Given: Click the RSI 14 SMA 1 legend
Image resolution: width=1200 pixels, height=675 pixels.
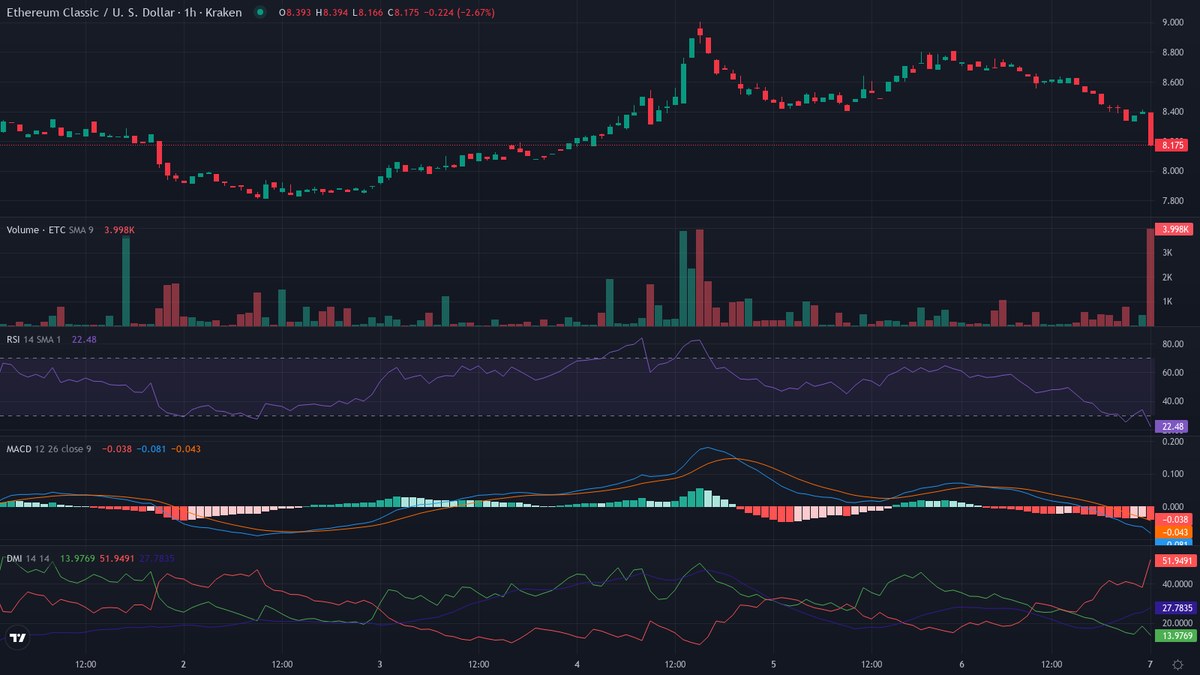Looking at the screenshot, I should tap(34, 339).
